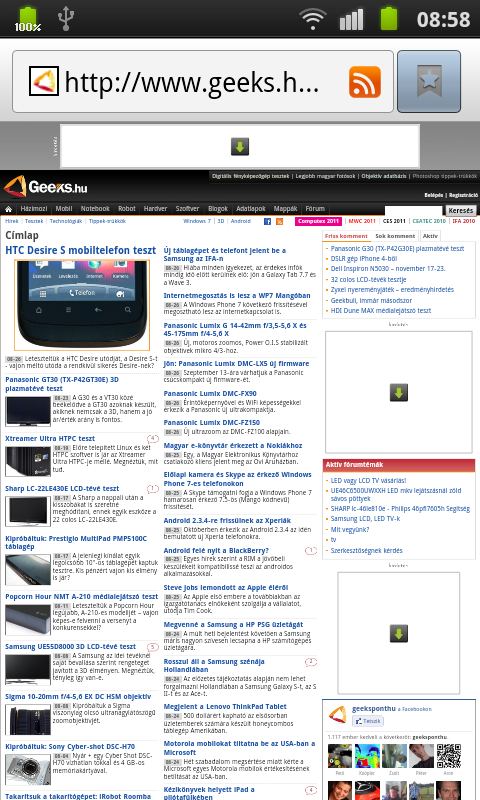Open LED vagy LCD TV vásárlás forum topic
Image resolution: width=480 pixels, height=800 pixels.
368,481
